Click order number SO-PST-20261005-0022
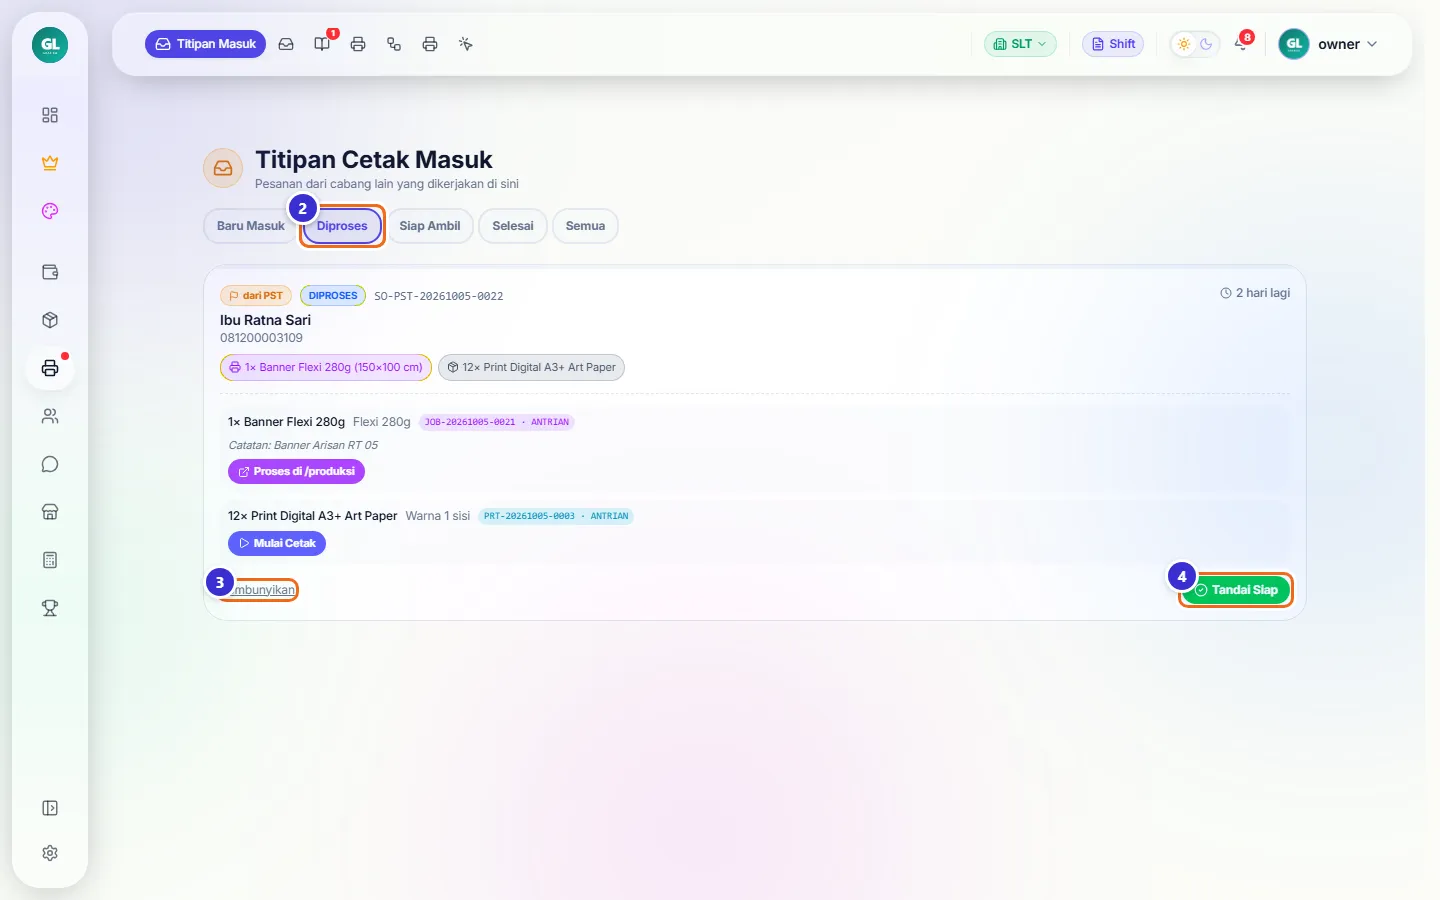 pyautogui.click(x=438, y=296)
